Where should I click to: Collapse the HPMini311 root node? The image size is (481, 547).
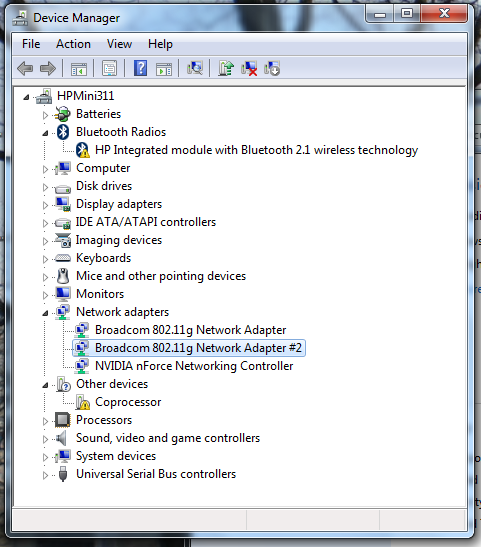click(x=27, y=97)
